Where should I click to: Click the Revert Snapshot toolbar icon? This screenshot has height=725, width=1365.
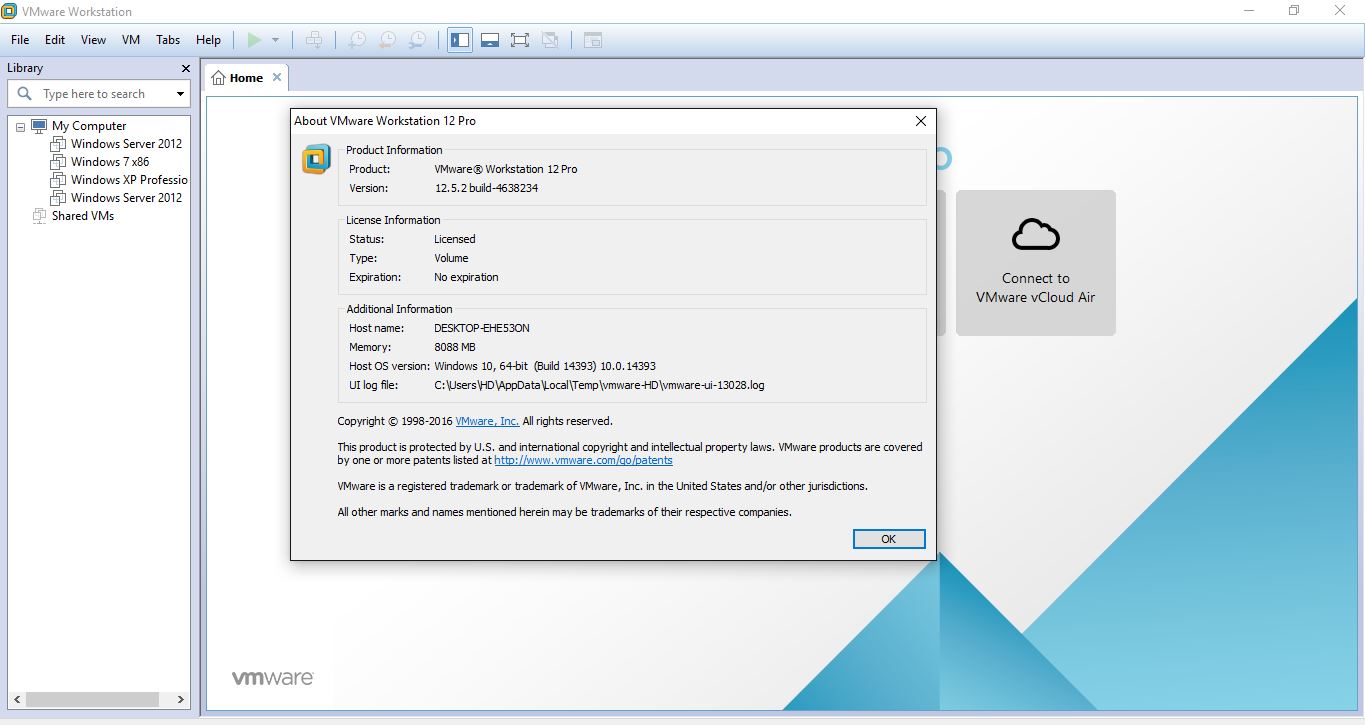[386, 39]
